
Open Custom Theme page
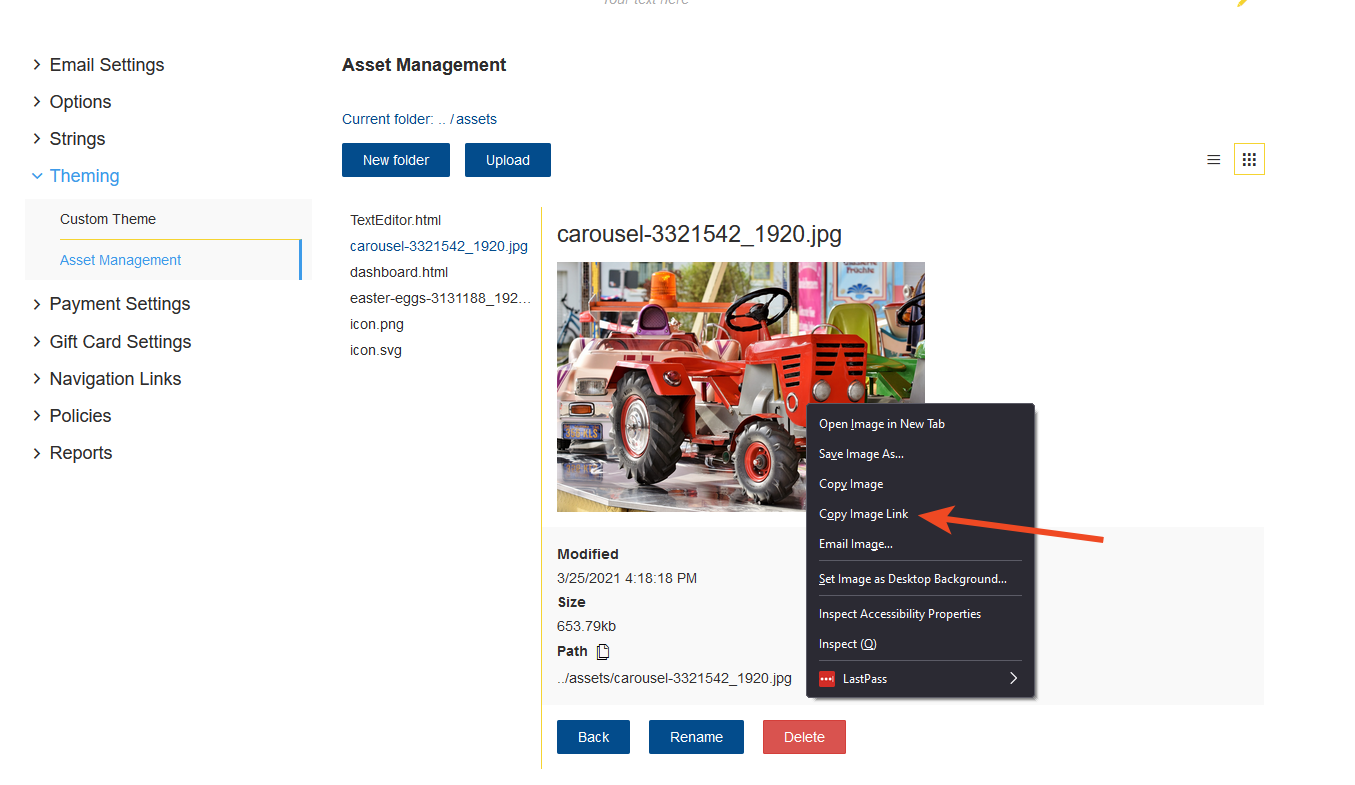click(108, 219)
